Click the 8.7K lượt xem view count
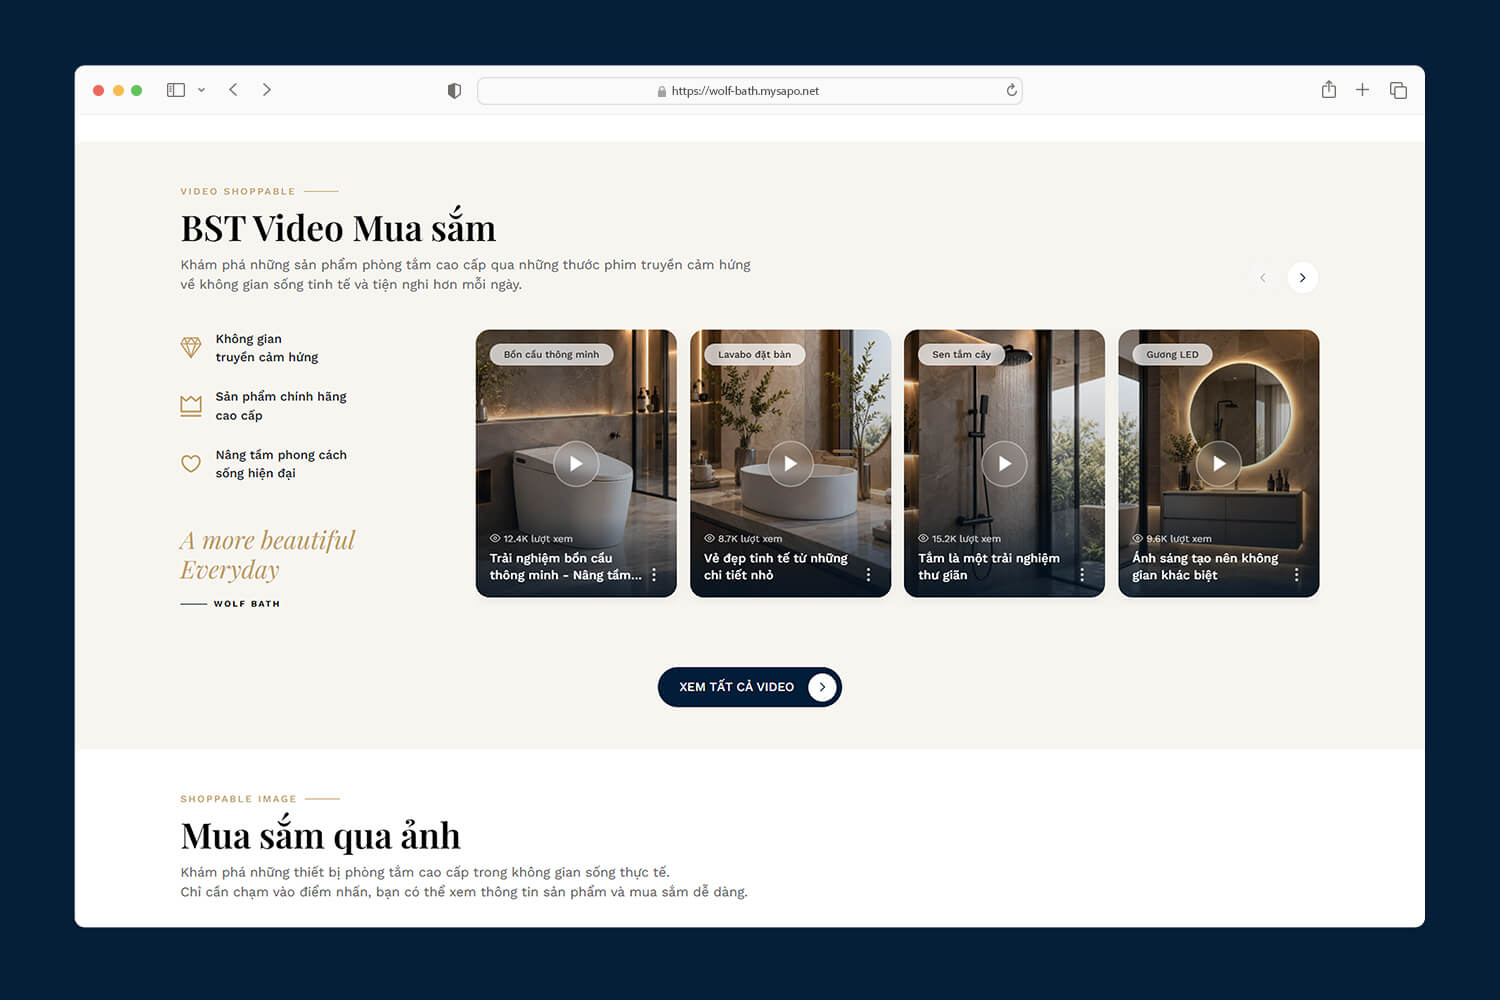 (743, 539)
